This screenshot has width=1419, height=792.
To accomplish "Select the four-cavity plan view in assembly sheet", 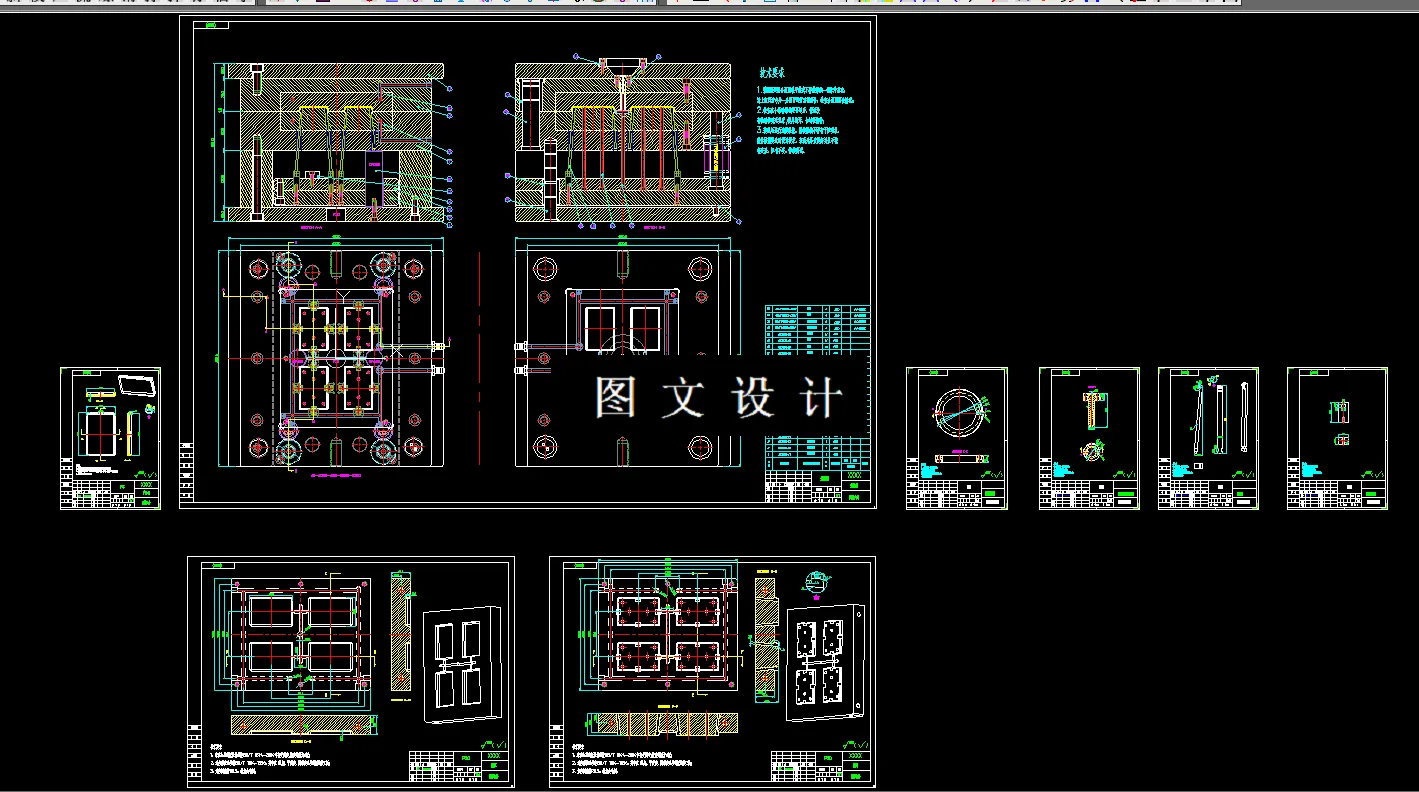I will pyautogui.click(x=331, y=358).
